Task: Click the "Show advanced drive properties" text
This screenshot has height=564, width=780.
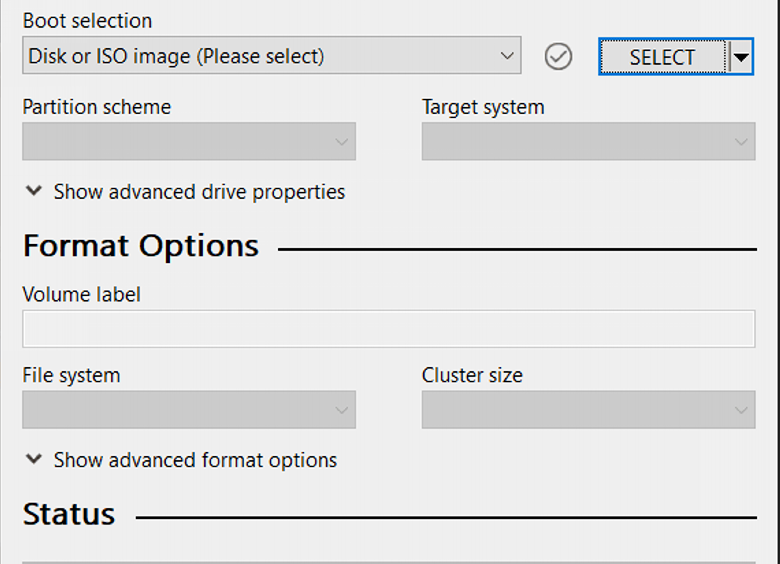Action: click(x=199, y=192)
